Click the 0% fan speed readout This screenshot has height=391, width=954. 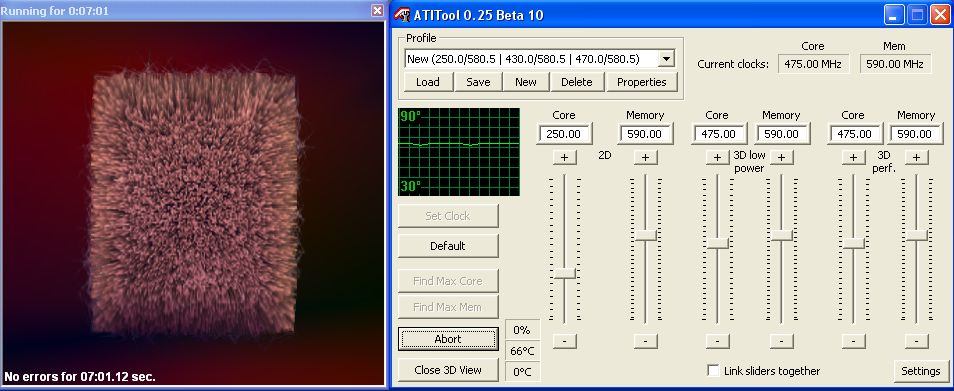point(522,330)
